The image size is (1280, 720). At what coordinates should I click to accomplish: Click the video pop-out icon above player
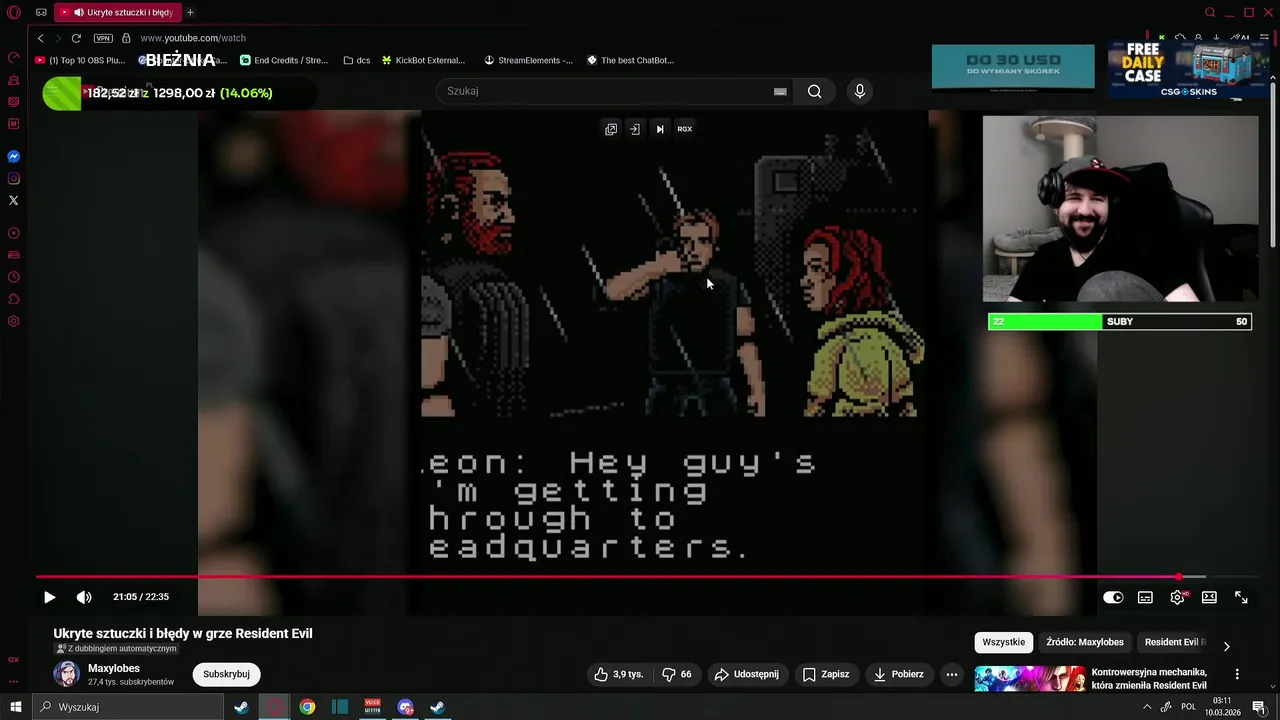pyautogui.click(x=611, y=129)
